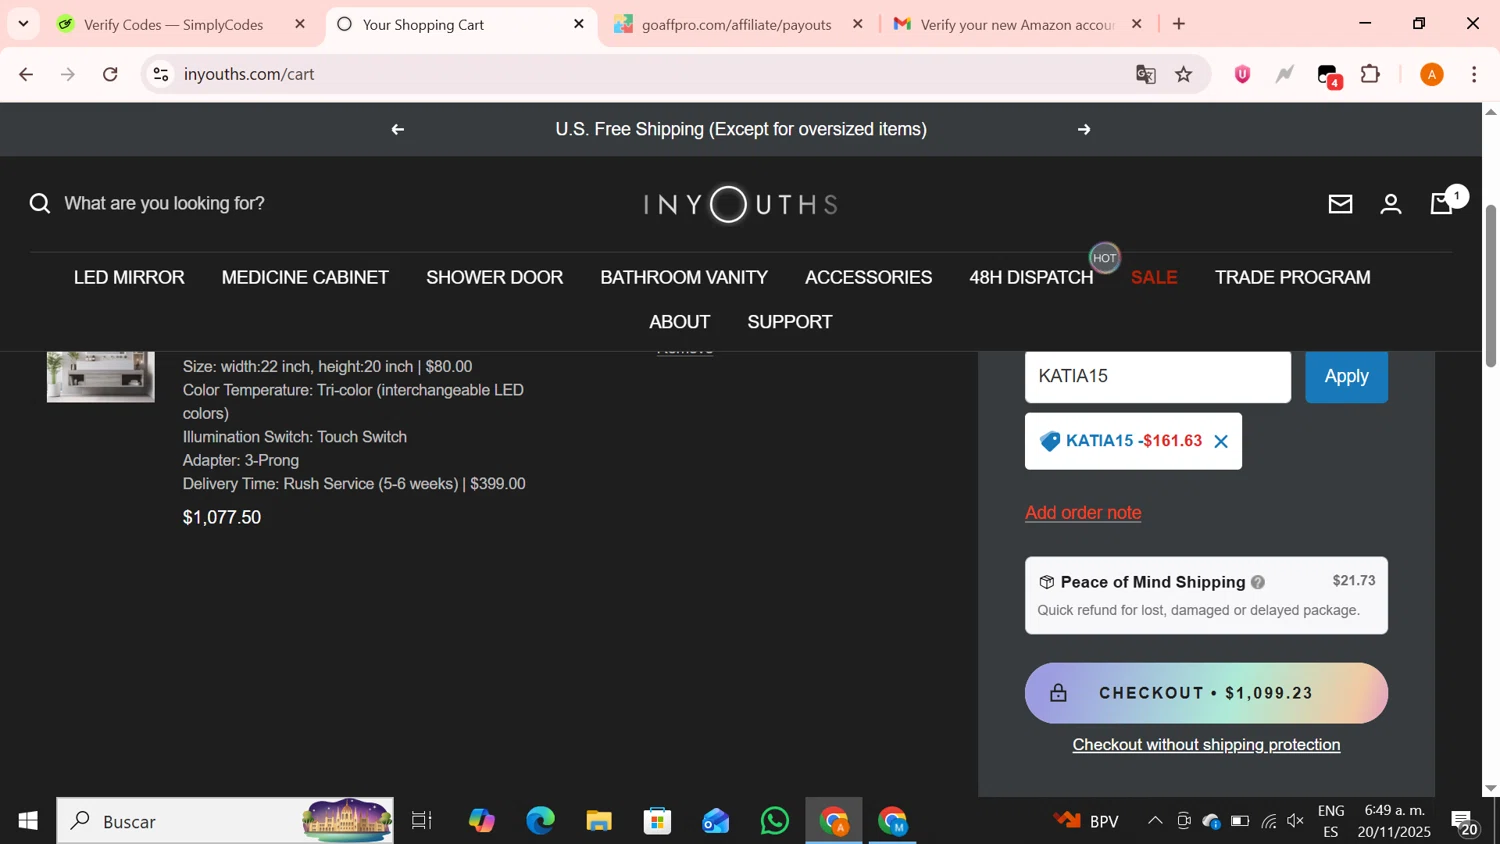This screenshot has width=1500, height=844.
Task: Launch Copilot from taskbar
Action: point(482,821)
